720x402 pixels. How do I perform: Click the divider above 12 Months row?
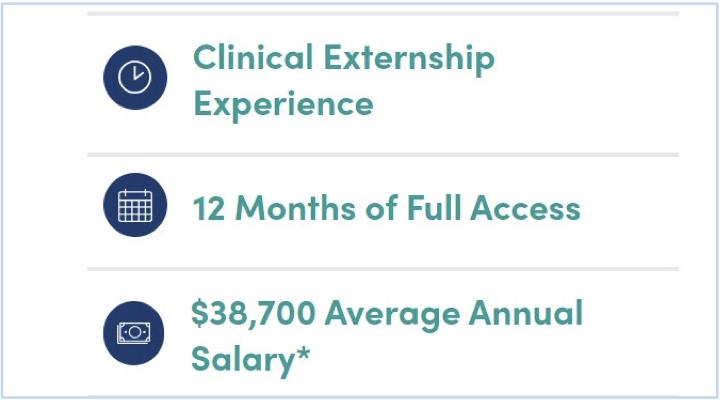click(382, 155)
